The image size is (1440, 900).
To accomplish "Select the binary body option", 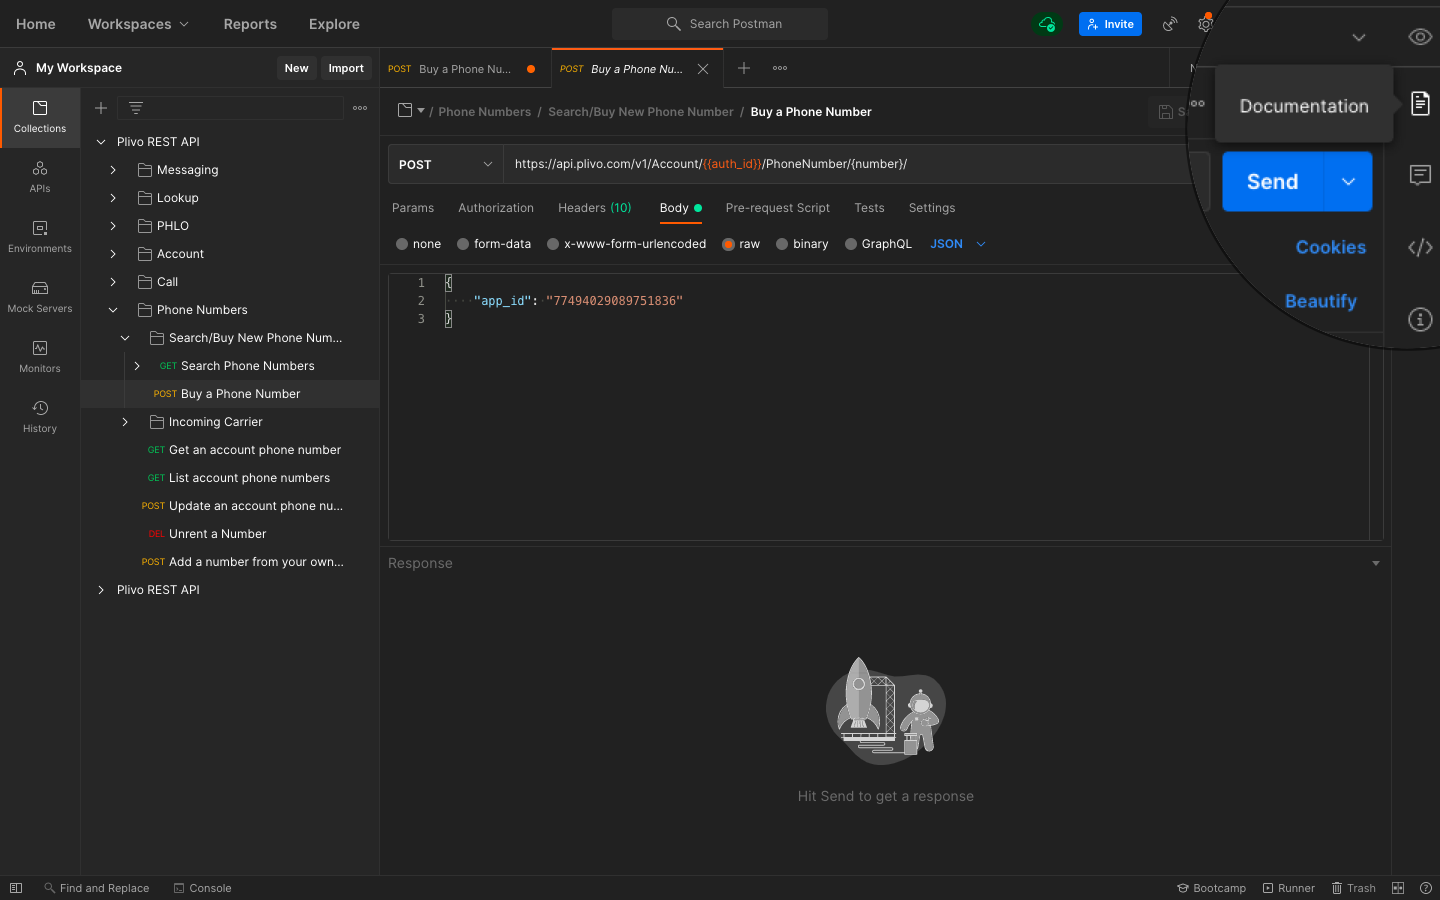I will click(x=782, y=244).
